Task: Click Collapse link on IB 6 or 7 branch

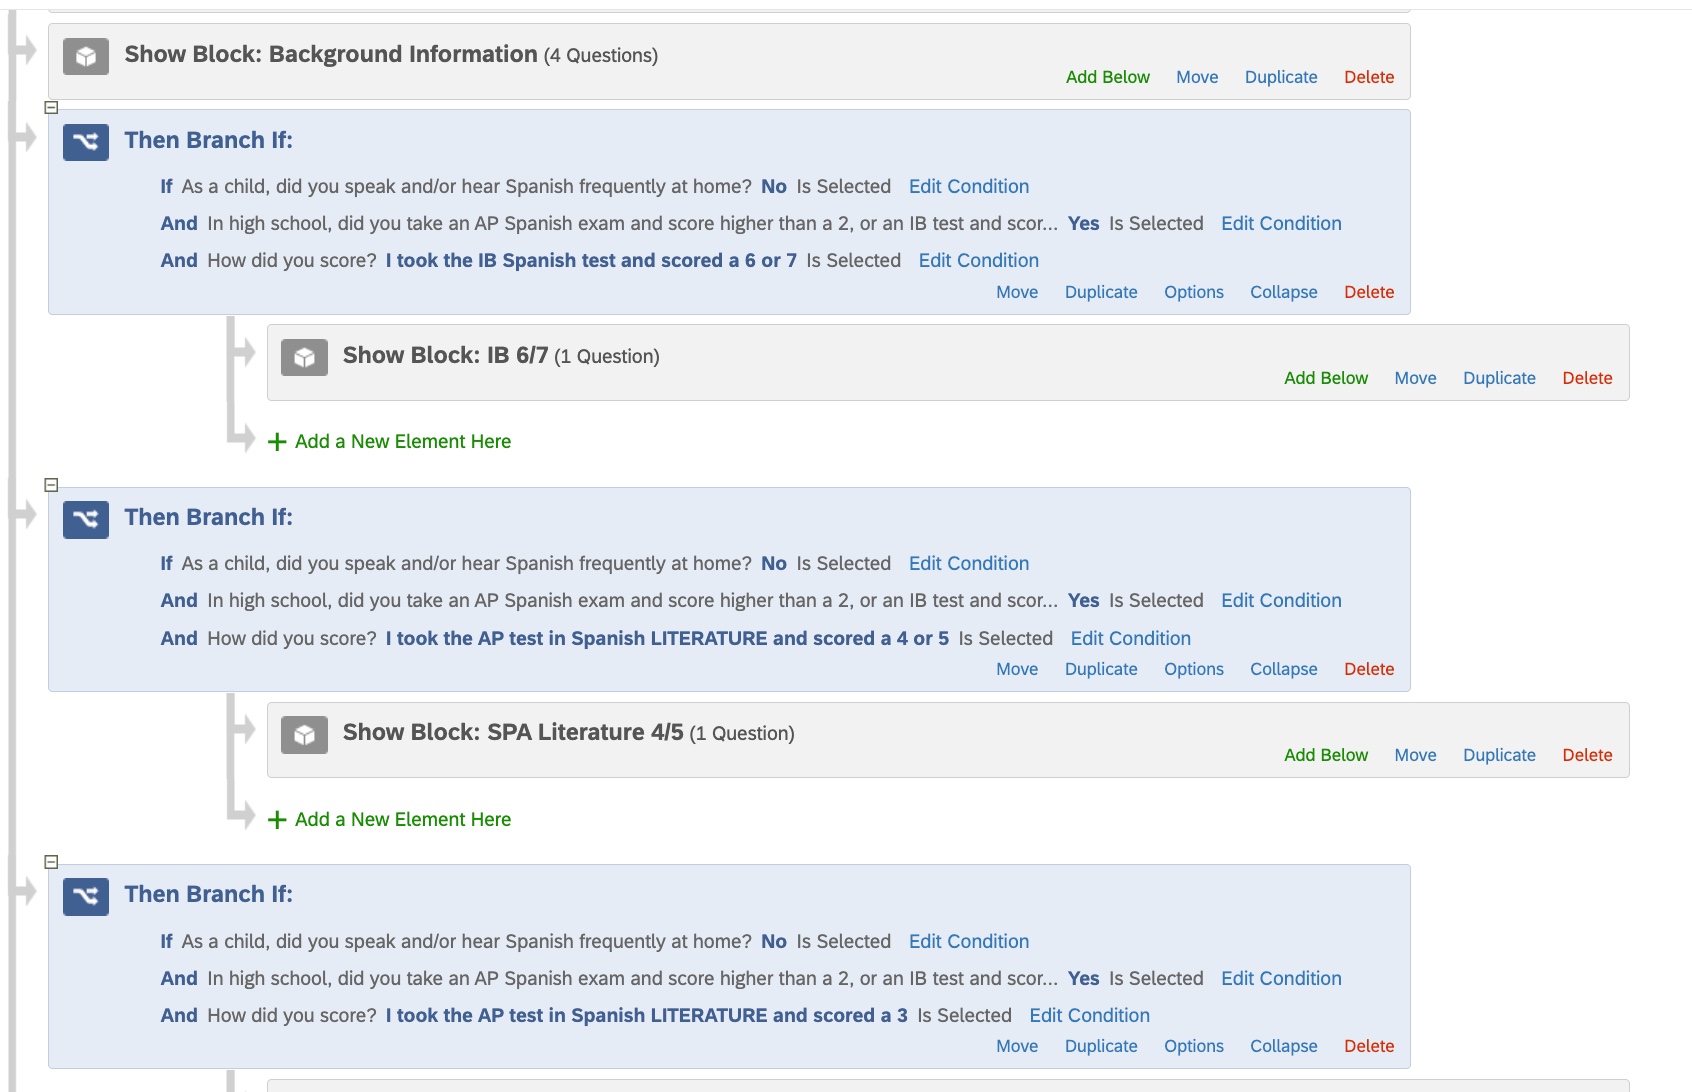Action: click(x=1284, y=292)
